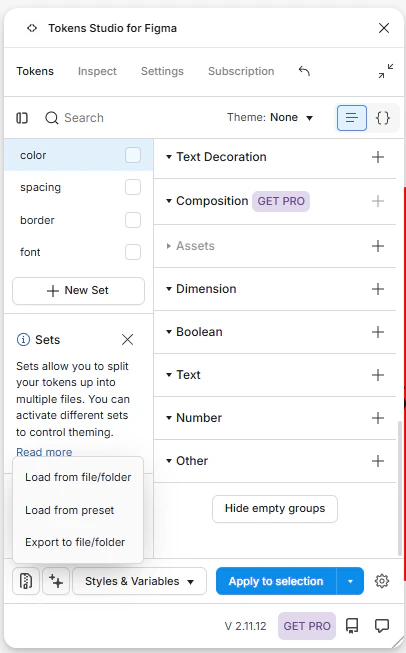Screen dimensions: 406x653
Task: Switch to JSON view braces icon
Action: click(x=383, y=118)
